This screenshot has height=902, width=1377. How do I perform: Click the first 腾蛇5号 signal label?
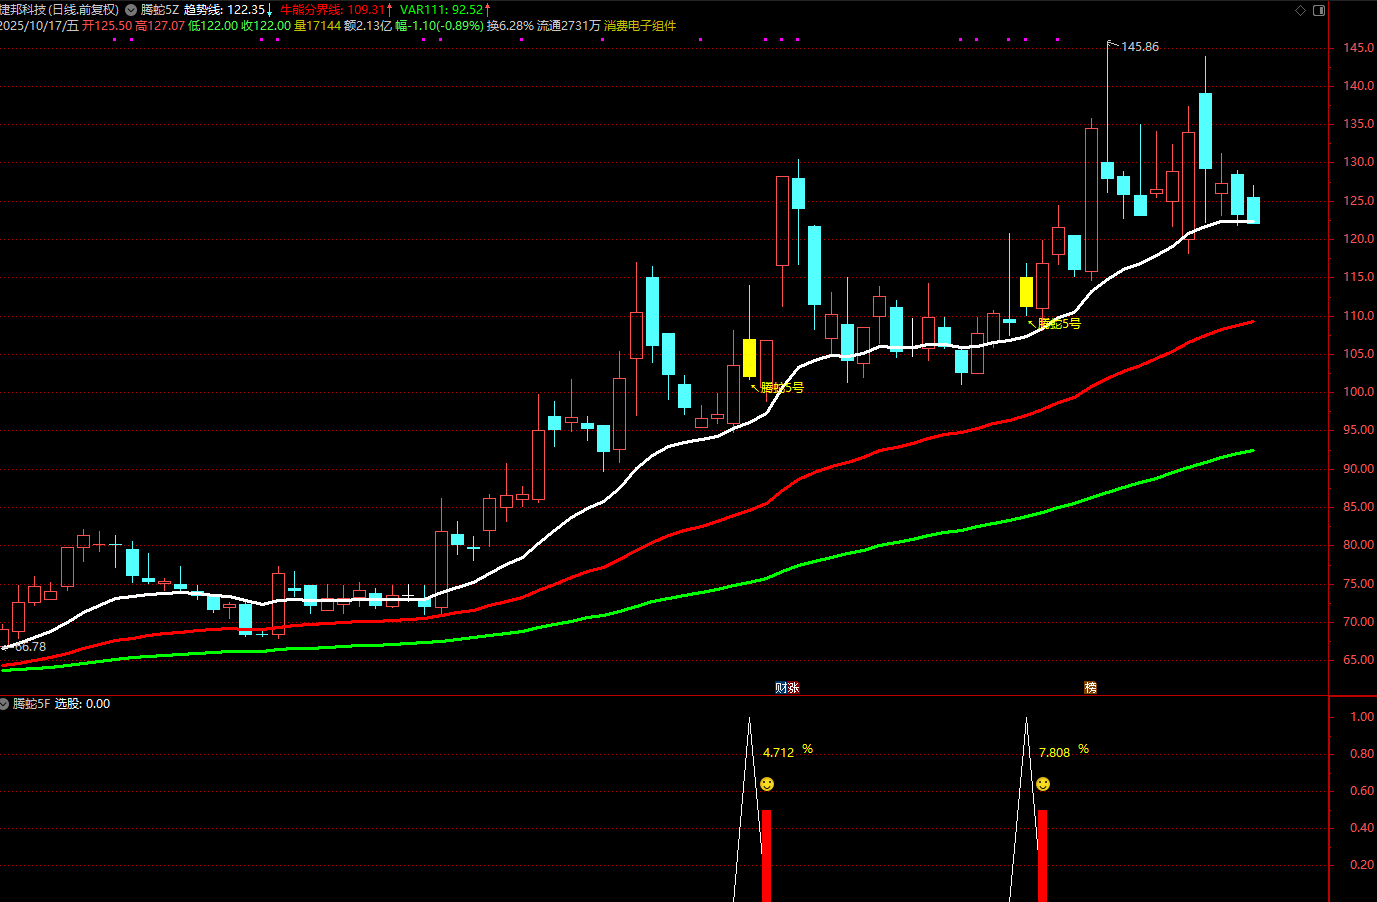coord(782,387)
